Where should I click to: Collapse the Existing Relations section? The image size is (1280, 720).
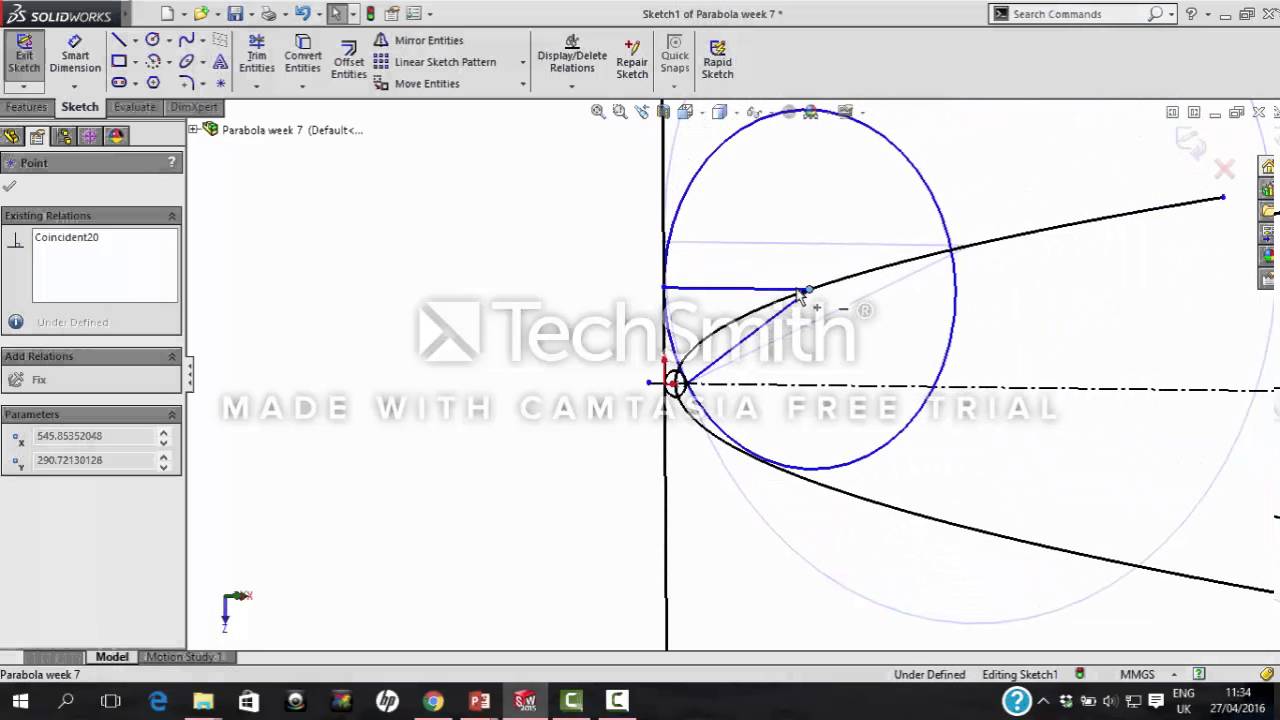[x=172, y=216]
